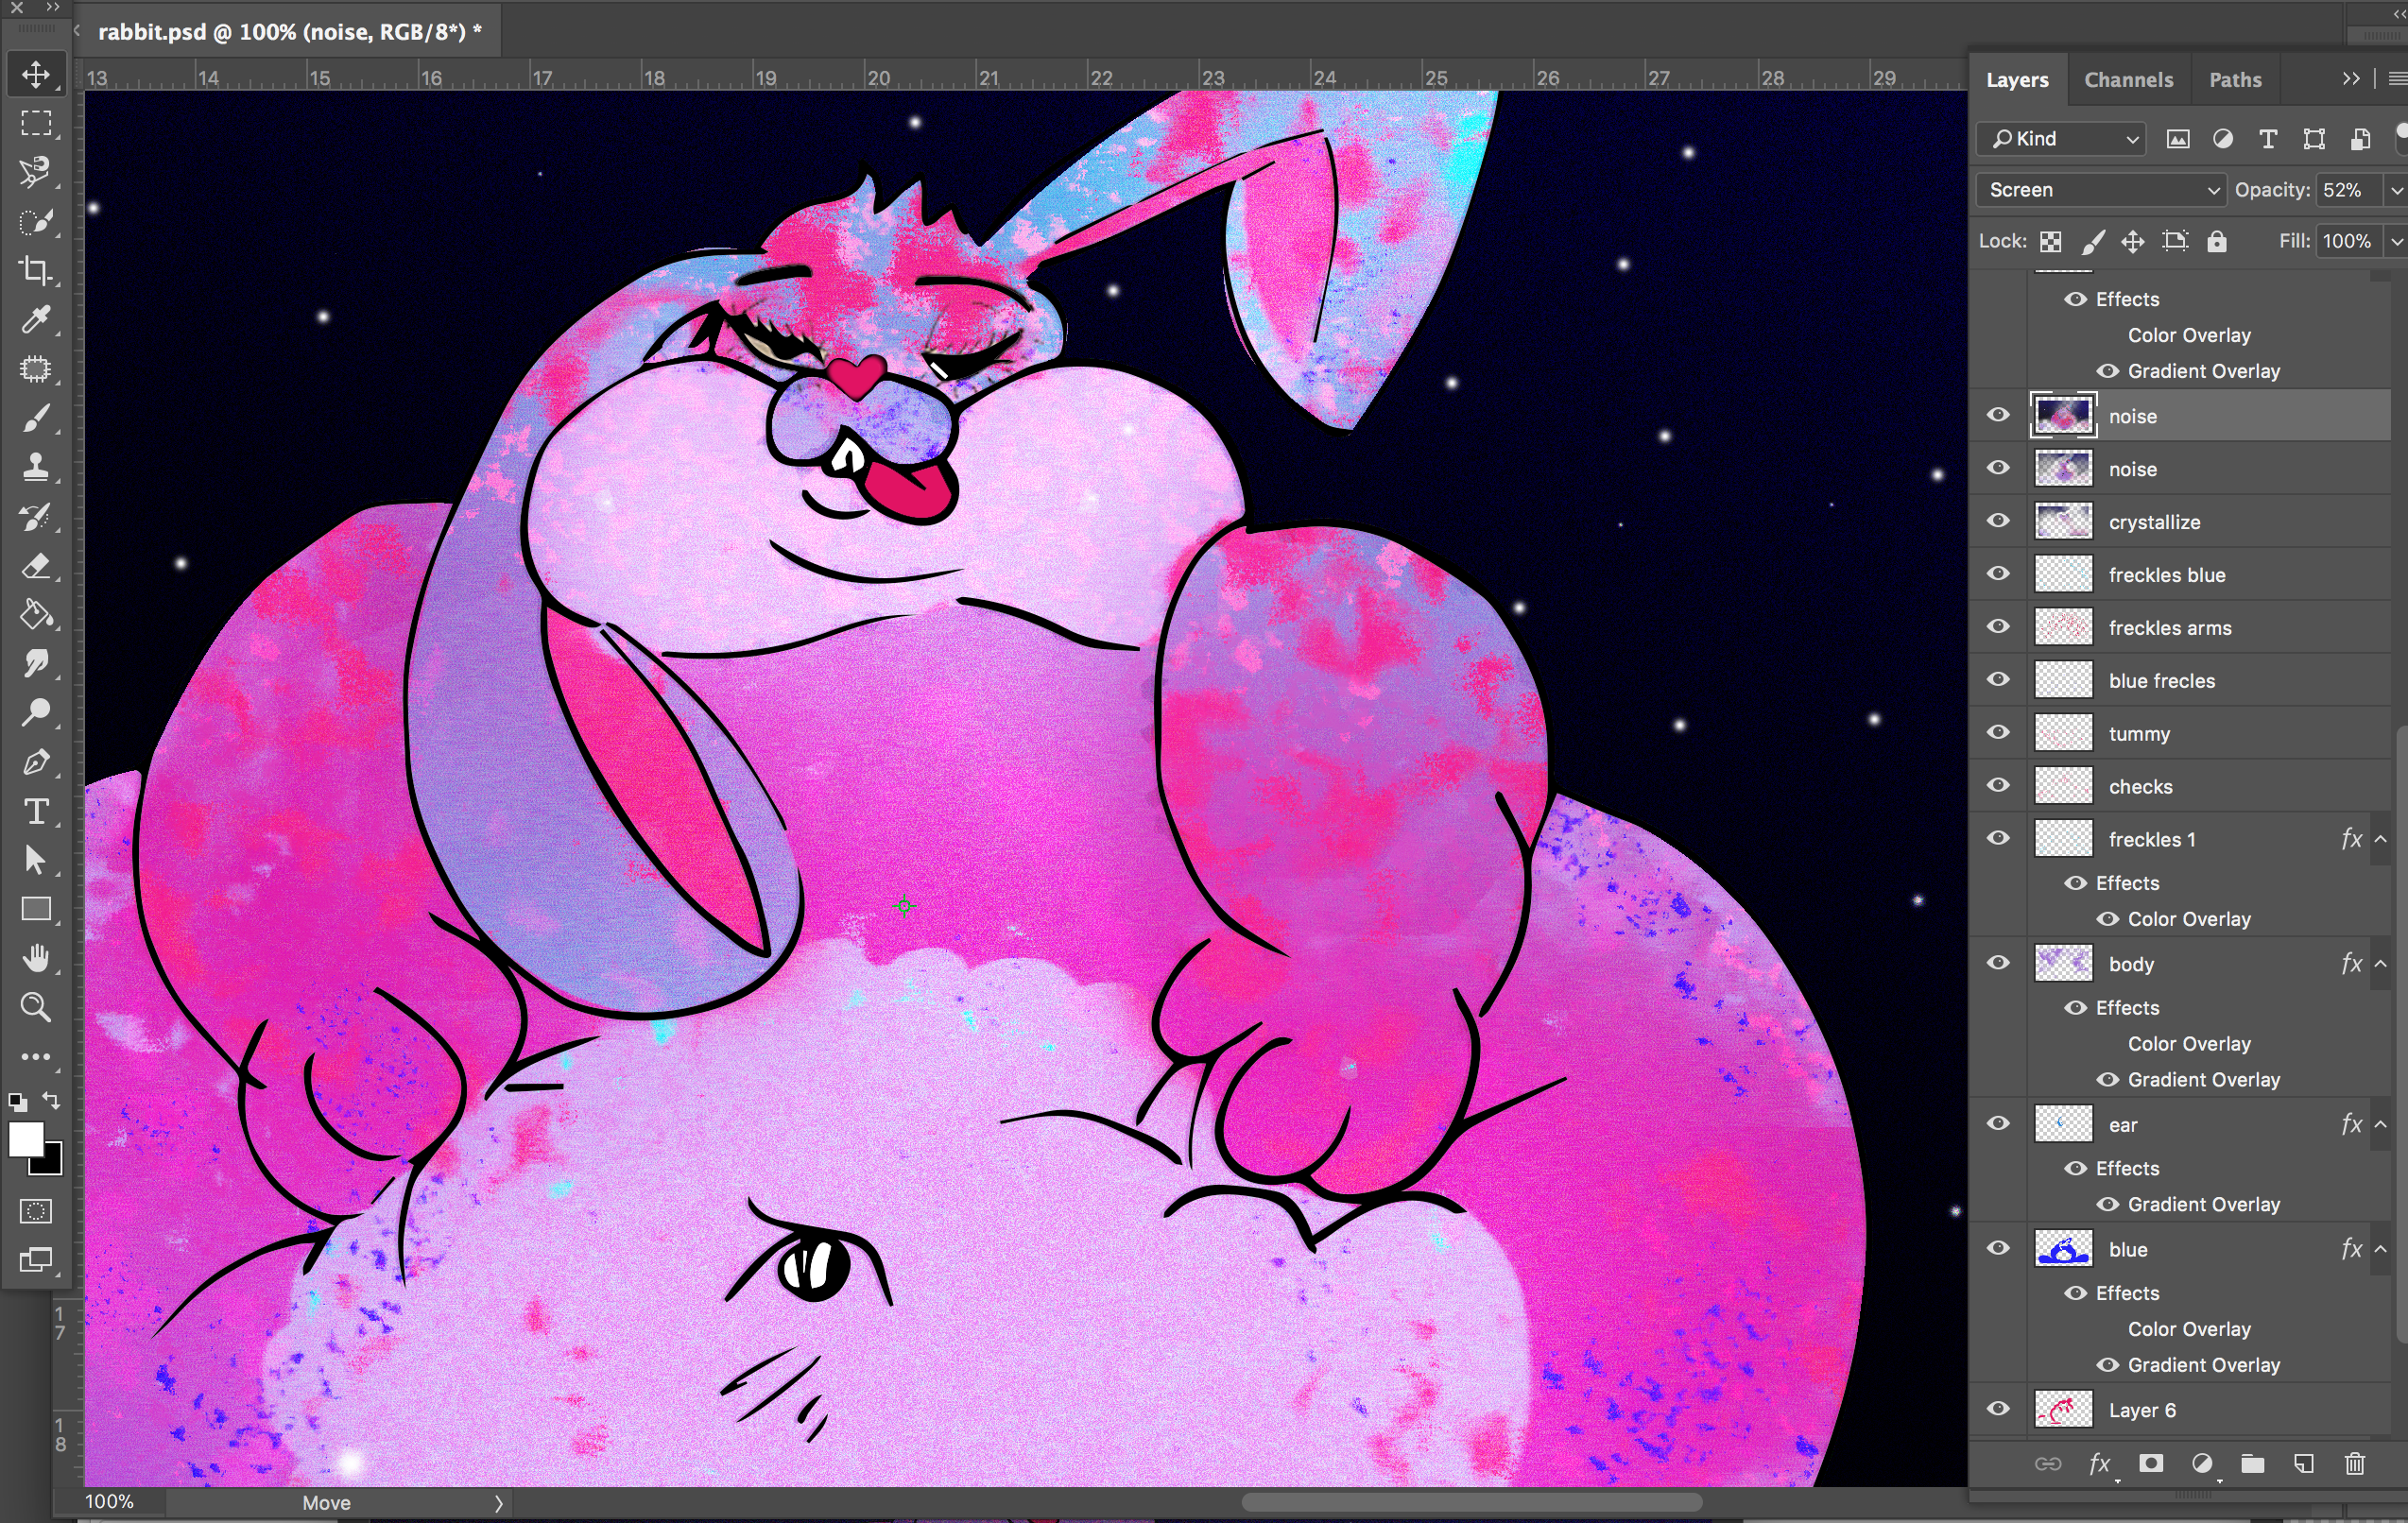Hide the crystallize layer

[1998, 521]
